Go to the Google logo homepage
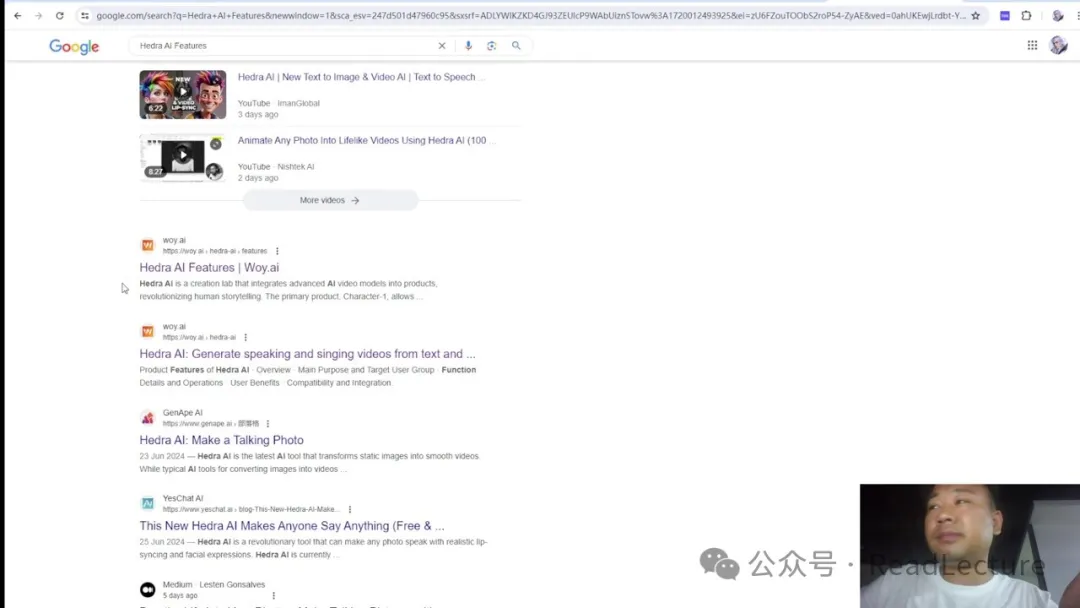This screenshot has width=1080, height=608. 75,47
